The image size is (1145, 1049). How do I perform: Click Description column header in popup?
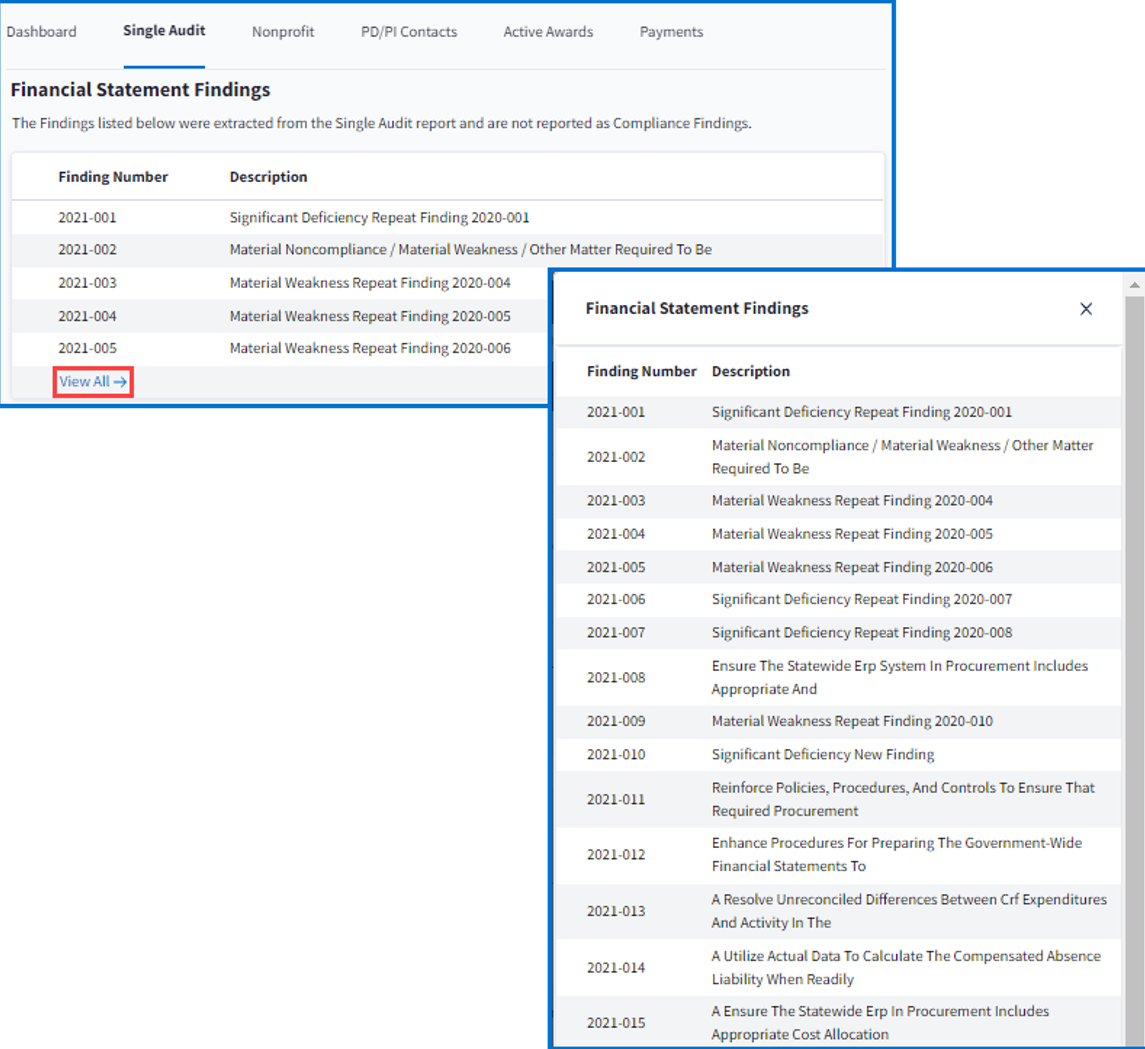pos(750,371)
